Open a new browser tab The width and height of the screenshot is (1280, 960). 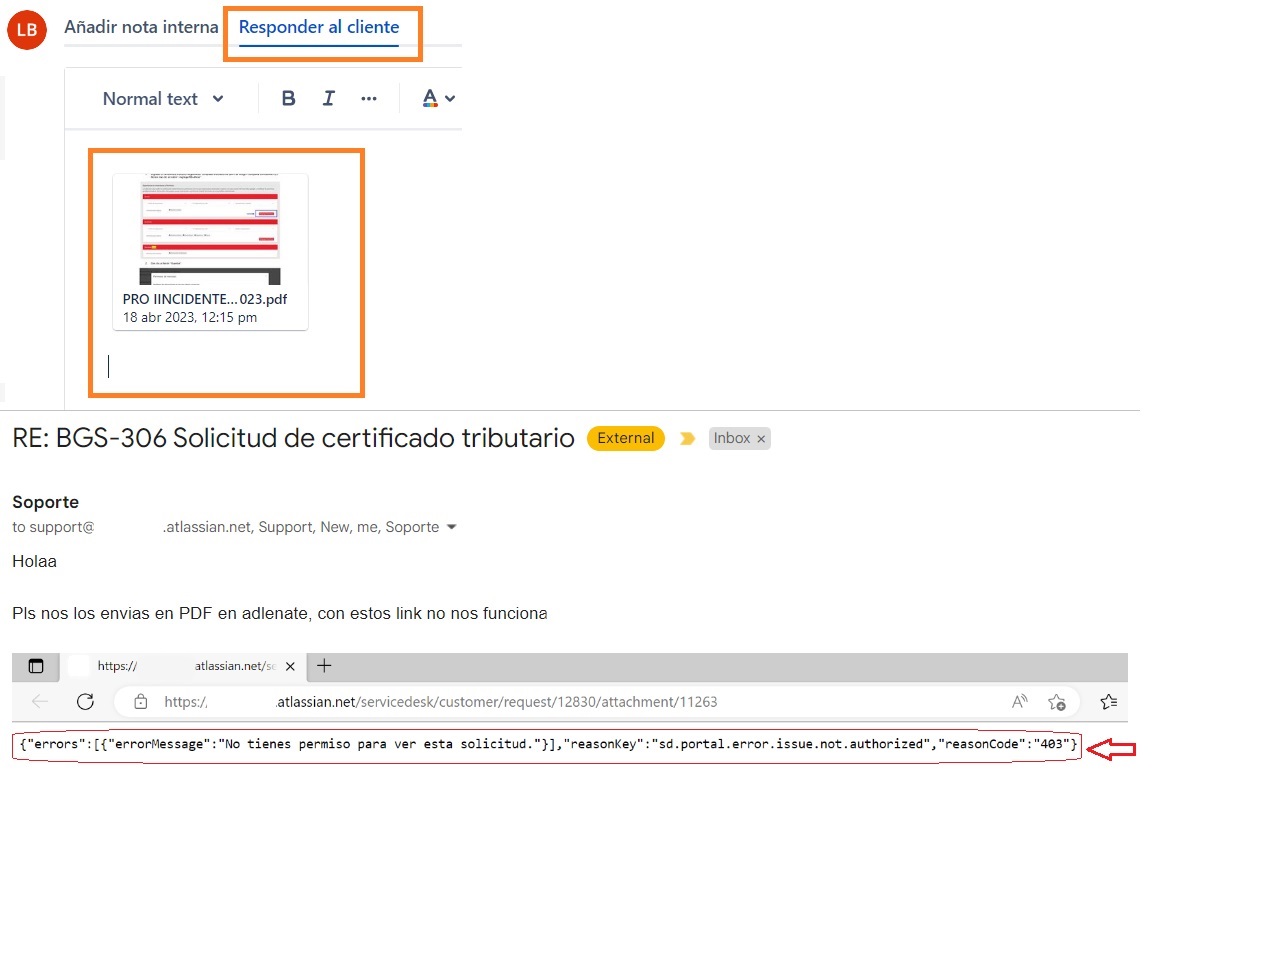point(324,666)
